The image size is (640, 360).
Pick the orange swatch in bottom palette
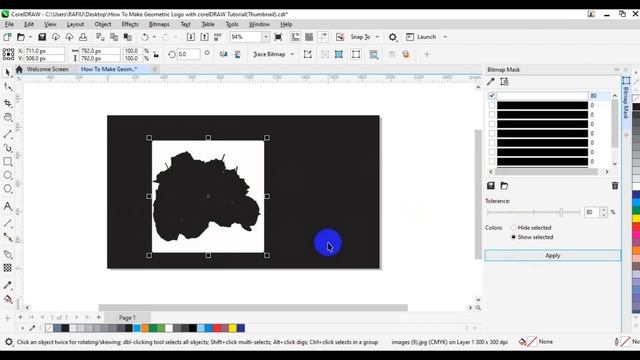pos(145,328)
